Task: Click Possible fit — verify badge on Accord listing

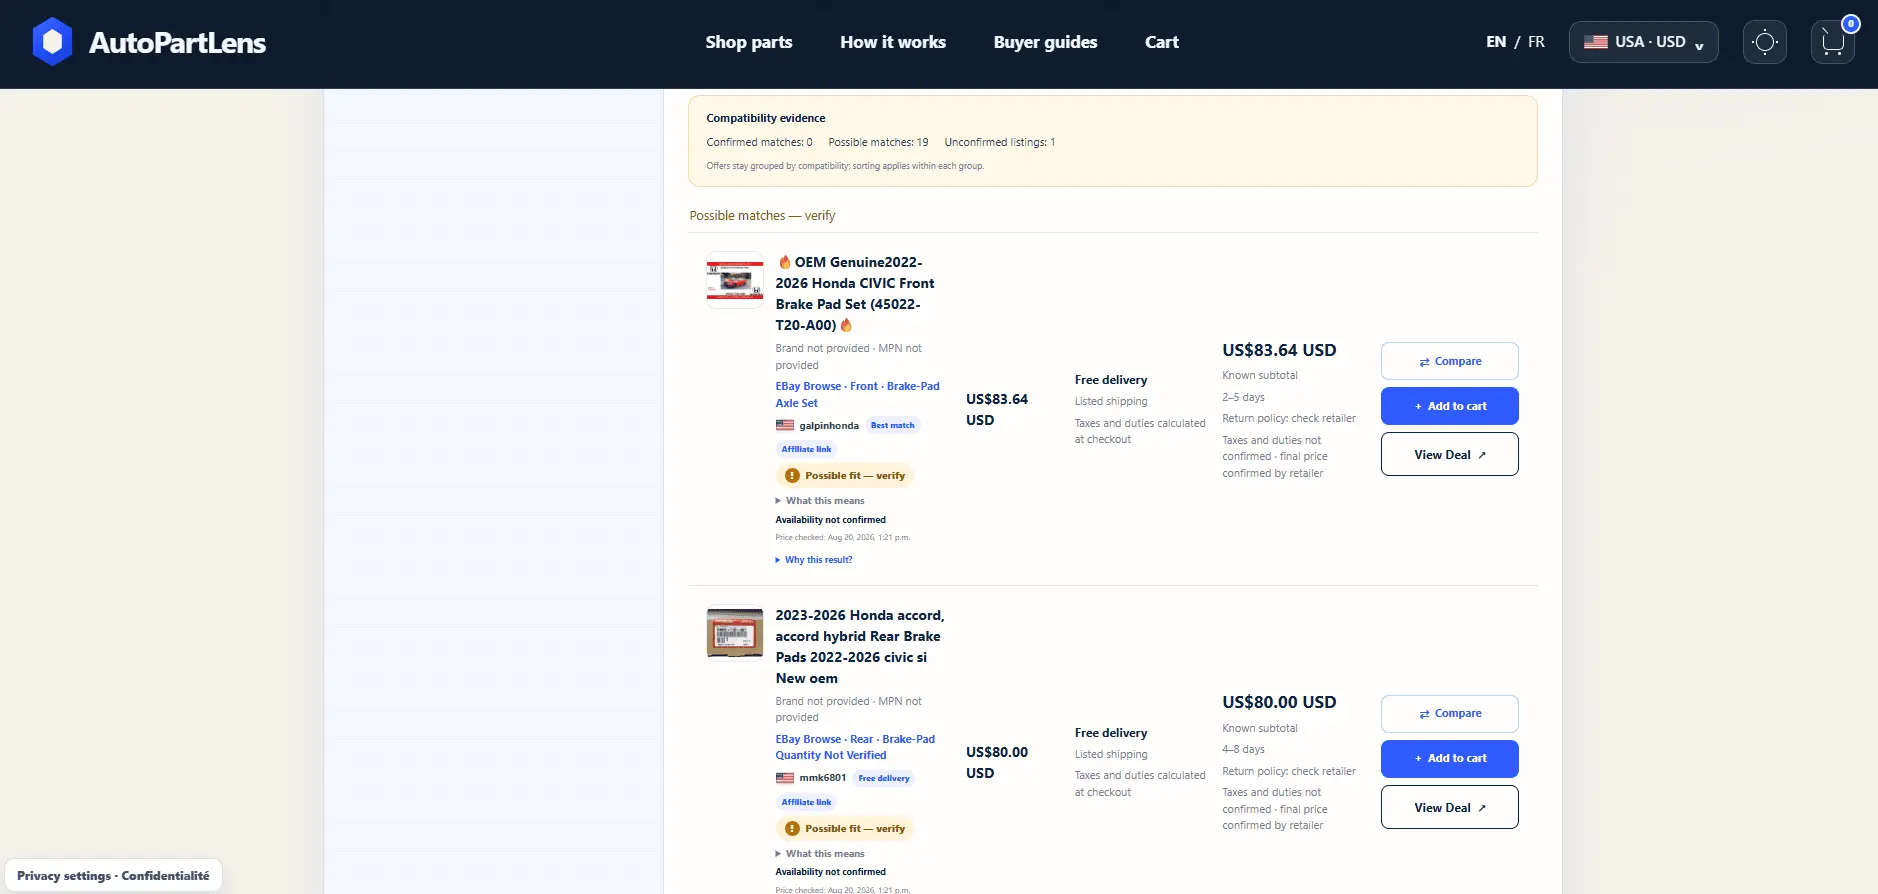Action: tap(845, 829)
